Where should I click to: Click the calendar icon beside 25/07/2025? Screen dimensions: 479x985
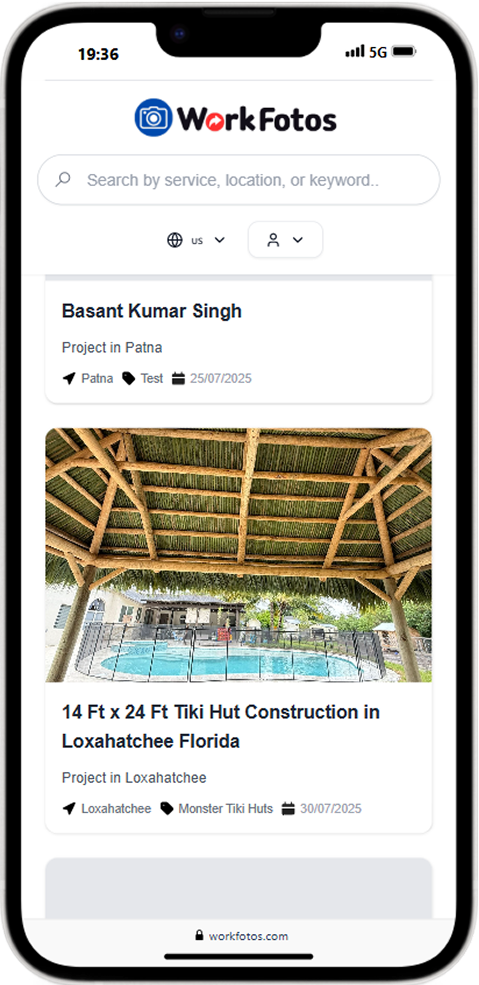click(x=178, y=379)
